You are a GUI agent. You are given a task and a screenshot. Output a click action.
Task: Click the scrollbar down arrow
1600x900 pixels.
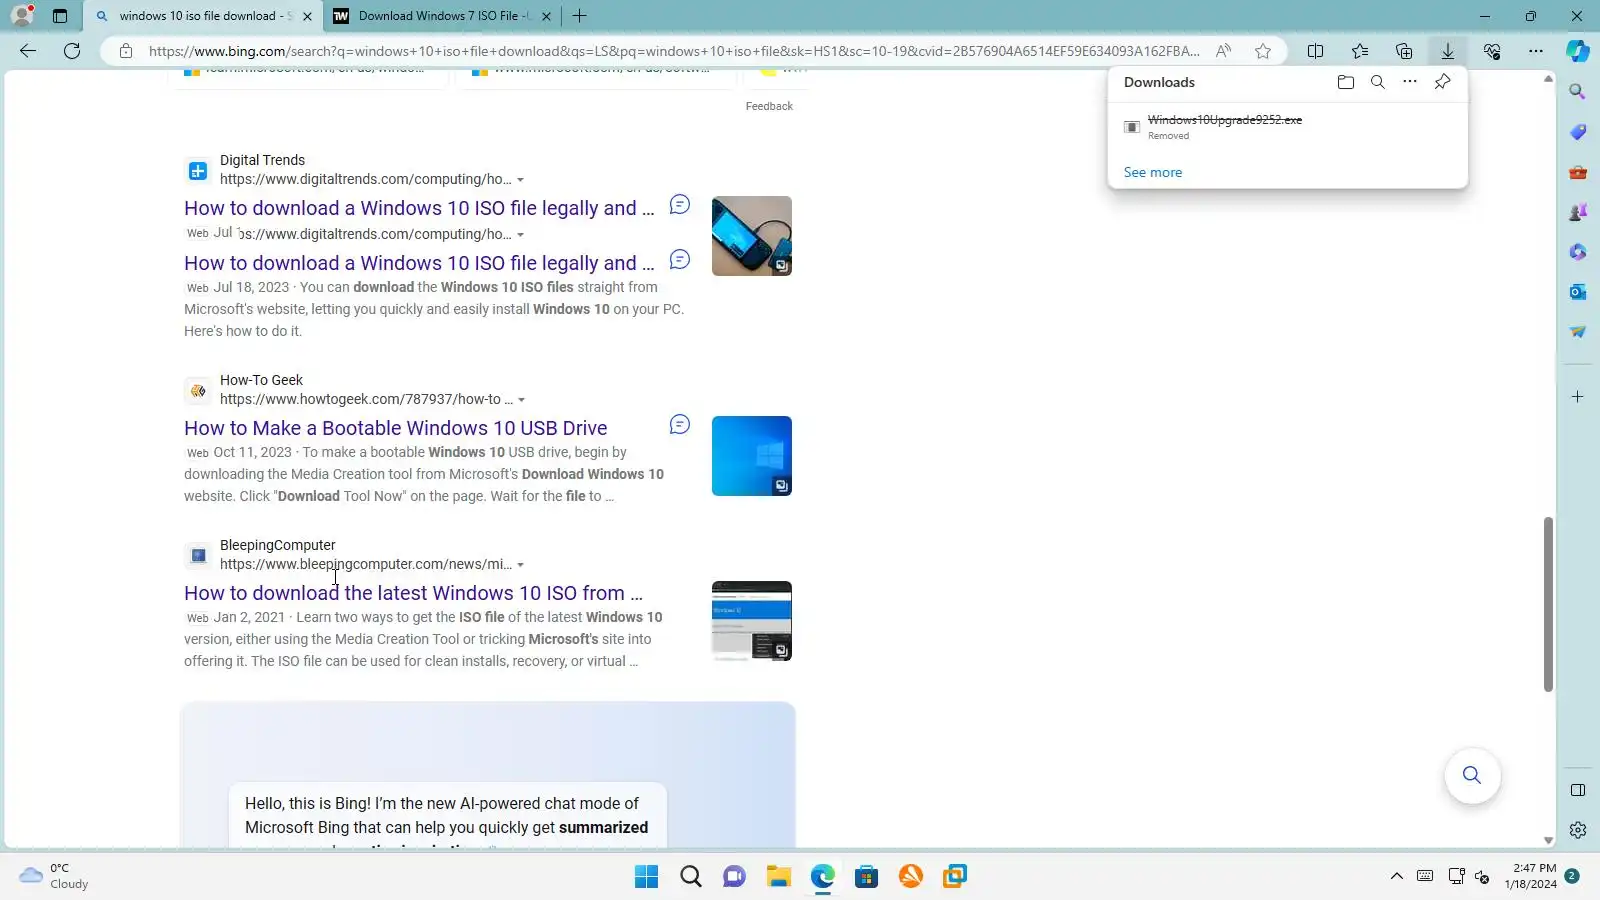tap(1548, 841)
